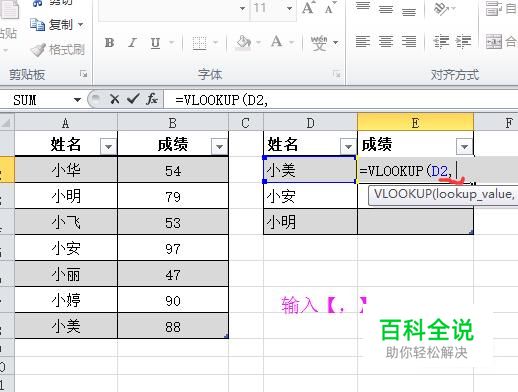Open Clipboard (剪贴板) dialog launcher
The width and height of the screenshot is (518, 392).
pos(83,74)
